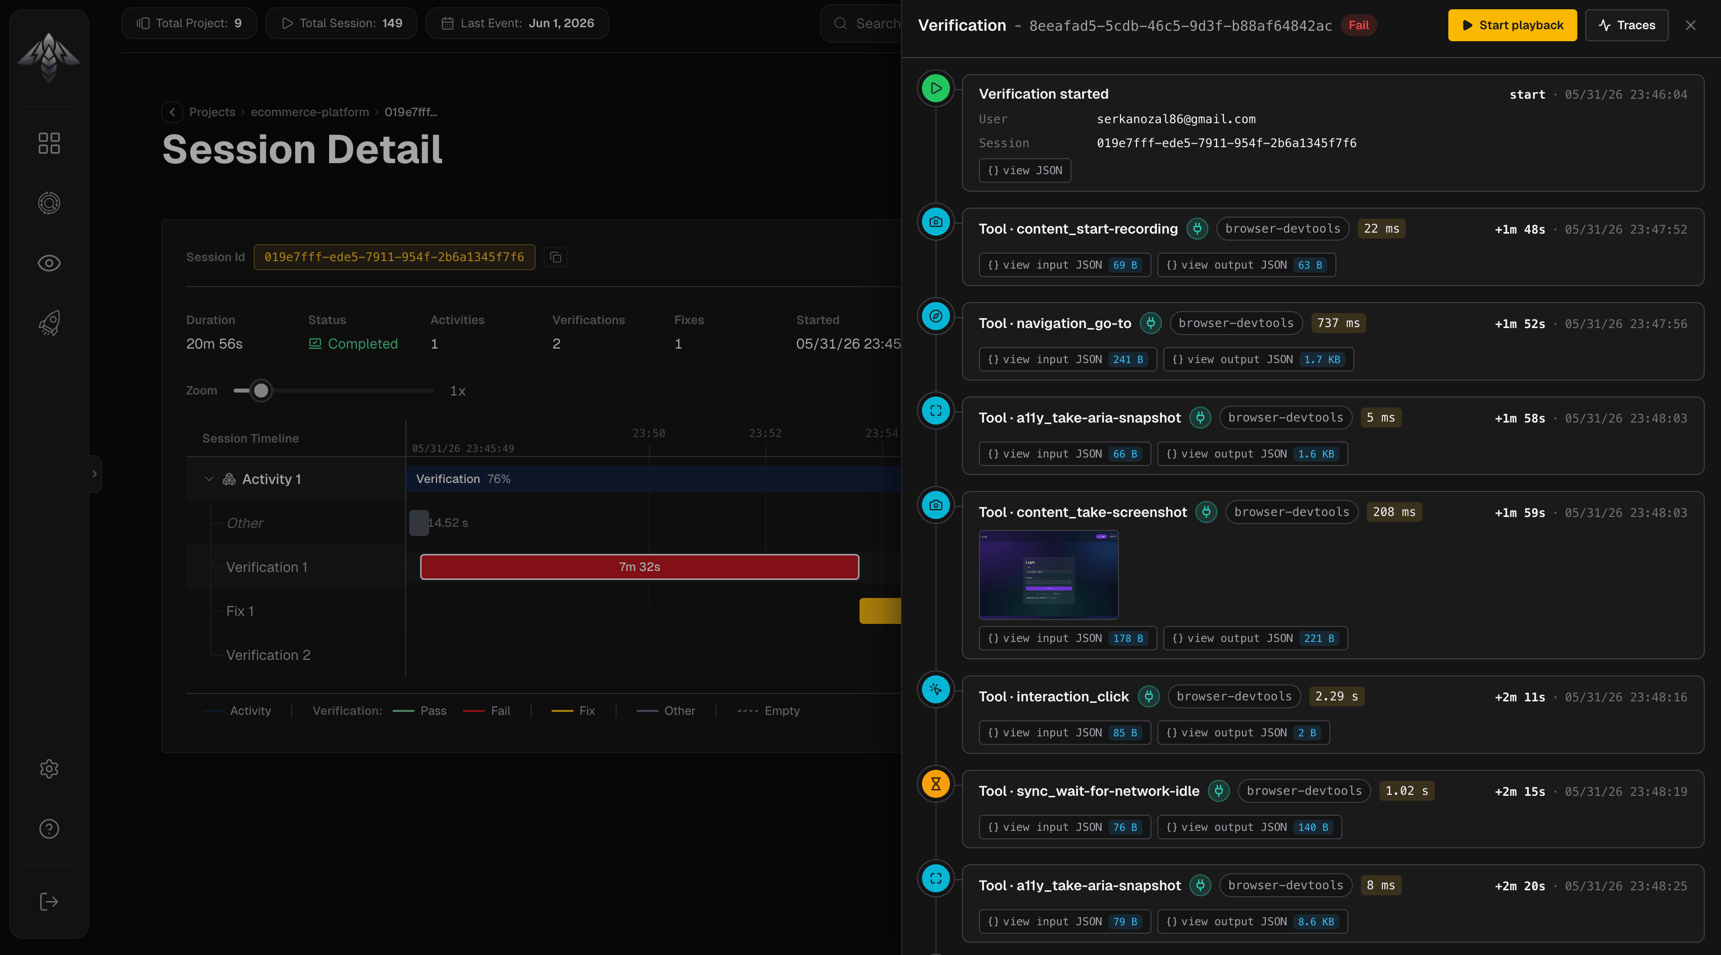The height and width of the screenshot is (955, 1721).
Task: Click plug icon next to navigation_go-to
Action: pyautogui.click(x=1151, y=323)
